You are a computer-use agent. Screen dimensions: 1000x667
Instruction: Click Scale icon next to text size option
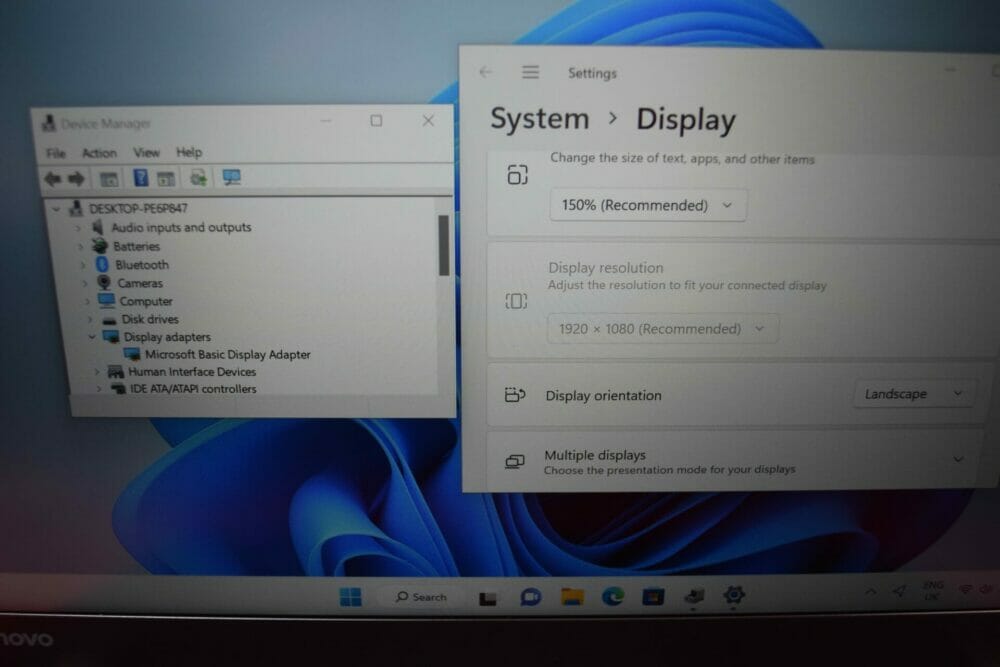pos(517,175)
